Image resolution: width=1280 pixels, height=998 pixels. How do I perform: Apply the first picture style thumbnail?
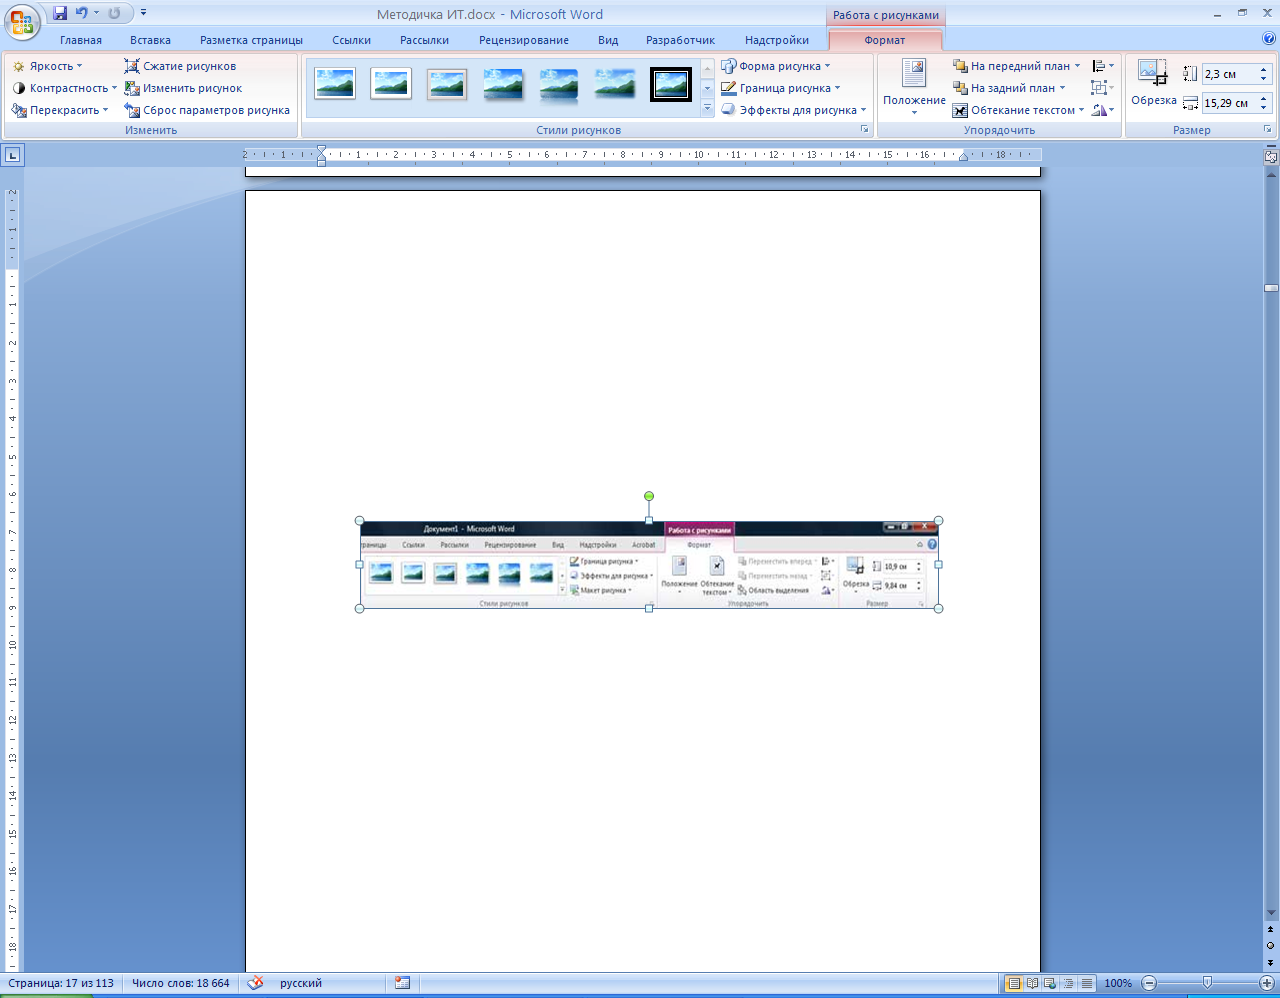[335, 84]
